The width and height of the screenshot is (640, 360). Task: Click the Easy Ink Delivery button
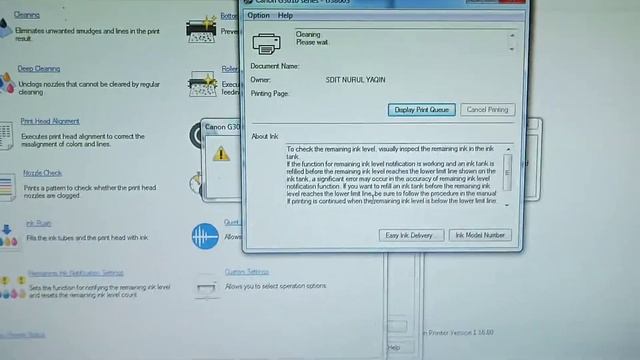tap(411, 235)
